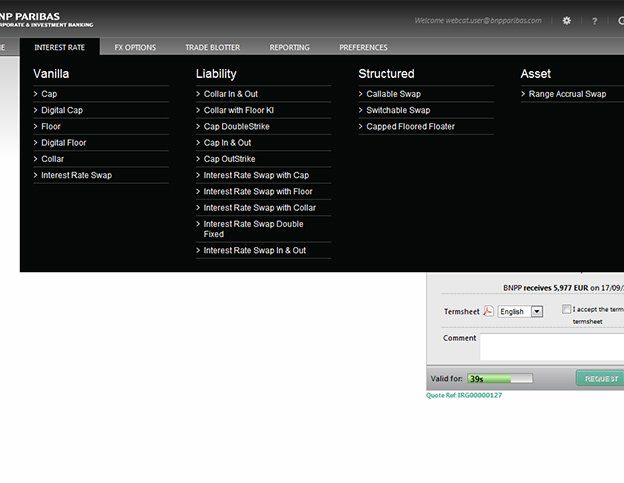Open the termsheet language dropdown arrow
The height and width of the screenshot is (483, 624).
click(x=537, y=312)
